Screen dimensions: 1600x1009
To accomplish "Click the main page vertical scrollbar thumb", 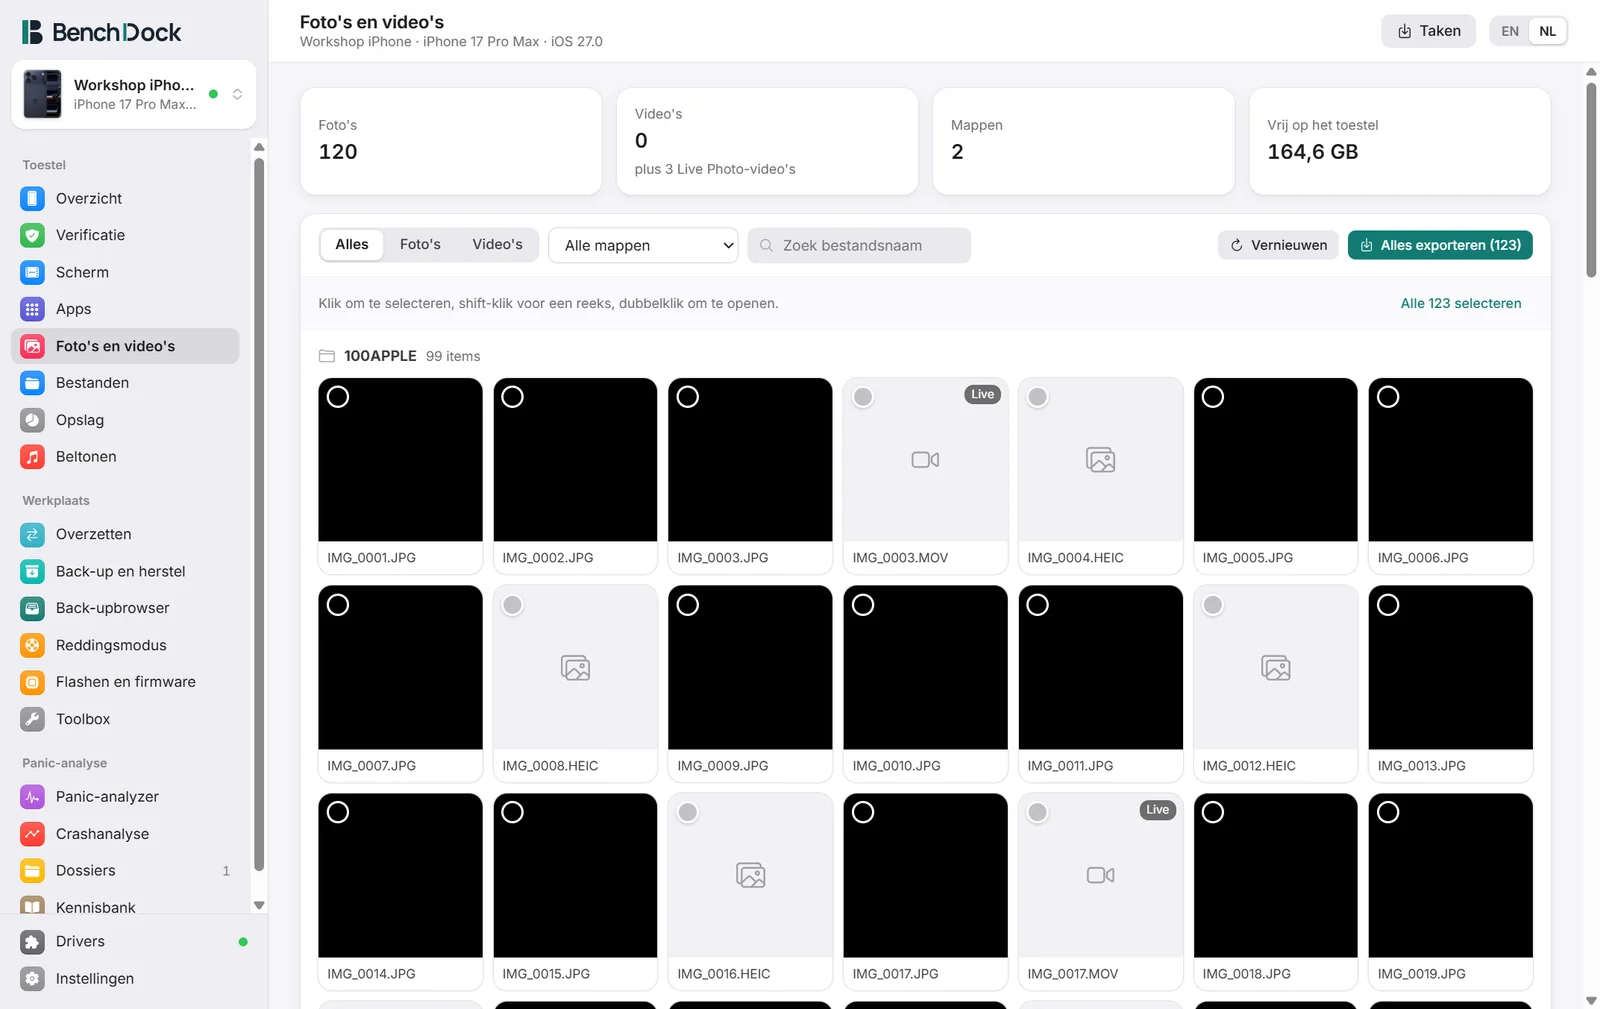I will 1591,180.
